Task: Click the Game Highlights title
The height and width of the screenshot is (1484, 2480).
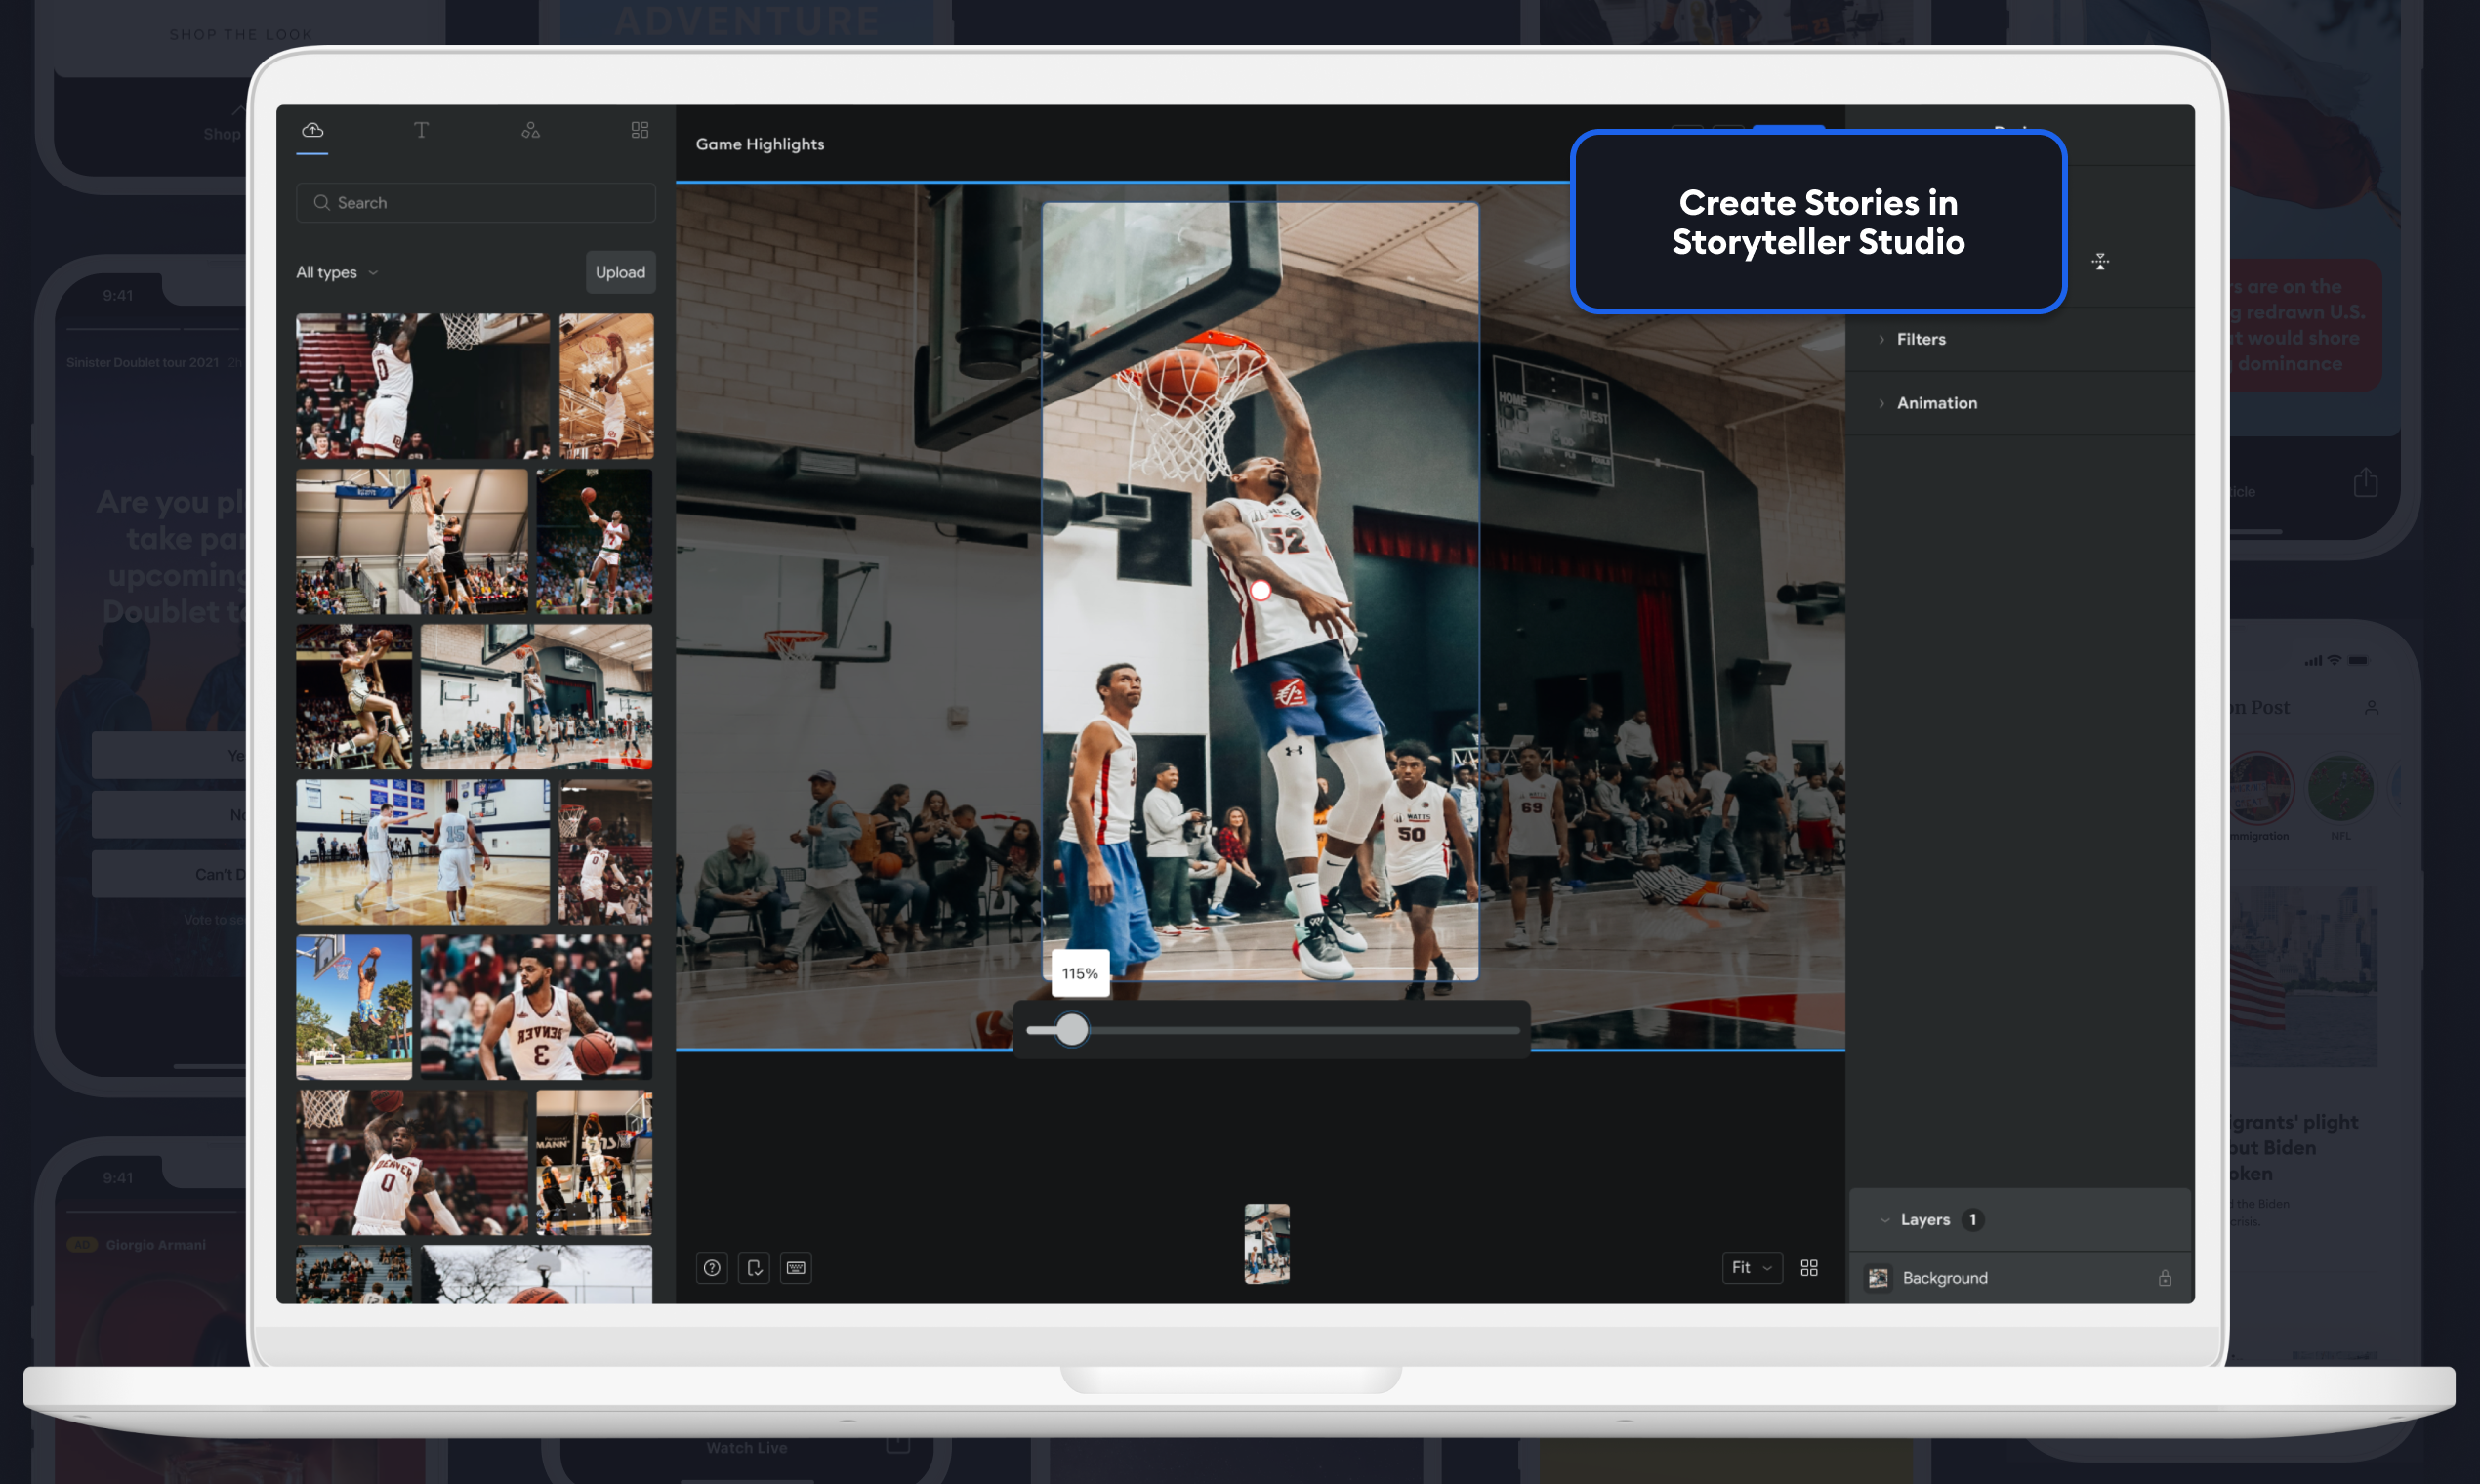Action: pos(759,144)
